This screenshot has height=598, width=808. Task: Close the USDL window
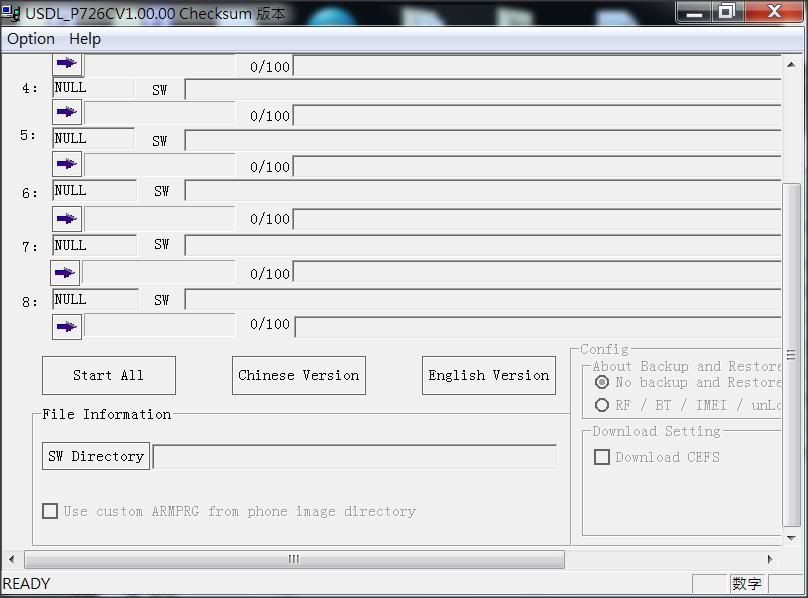774,12
